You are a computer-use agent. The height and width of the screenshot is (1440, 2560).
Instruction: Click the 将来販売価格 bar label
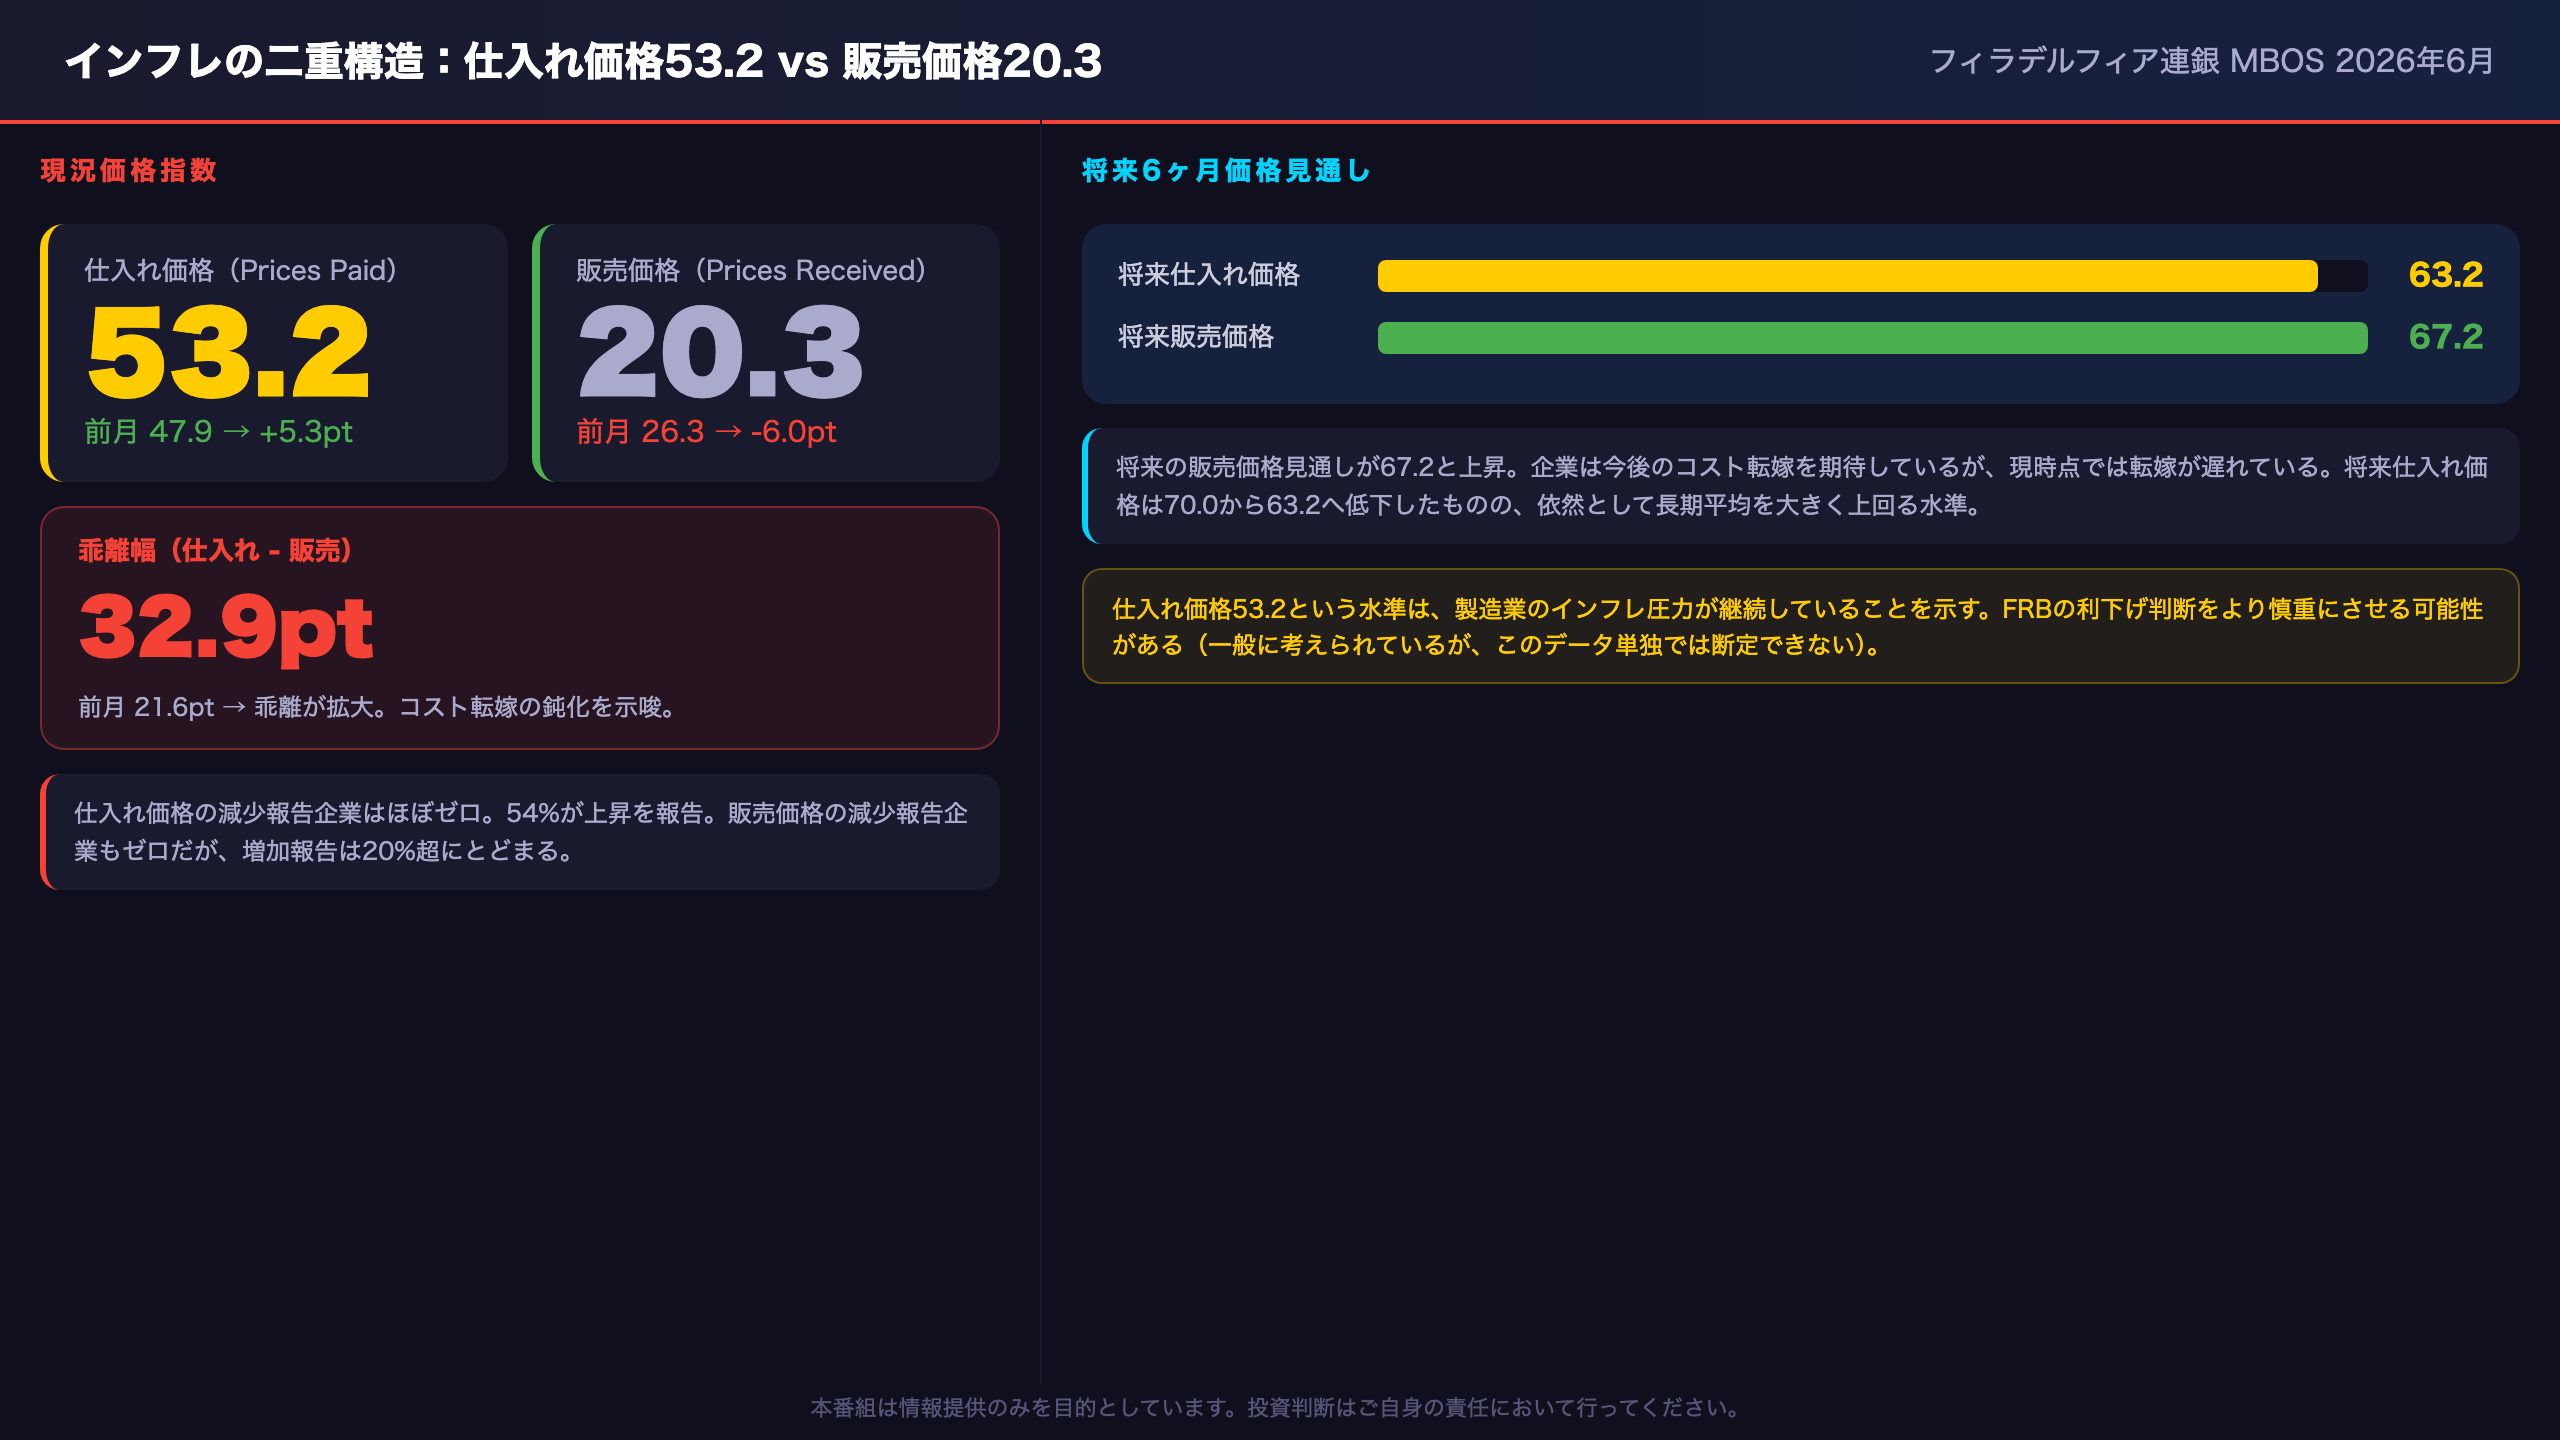(x=1195, y=336)
